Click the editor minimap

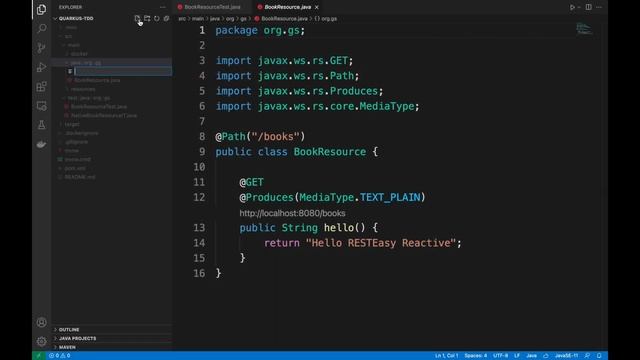click(x=584, y=29)
